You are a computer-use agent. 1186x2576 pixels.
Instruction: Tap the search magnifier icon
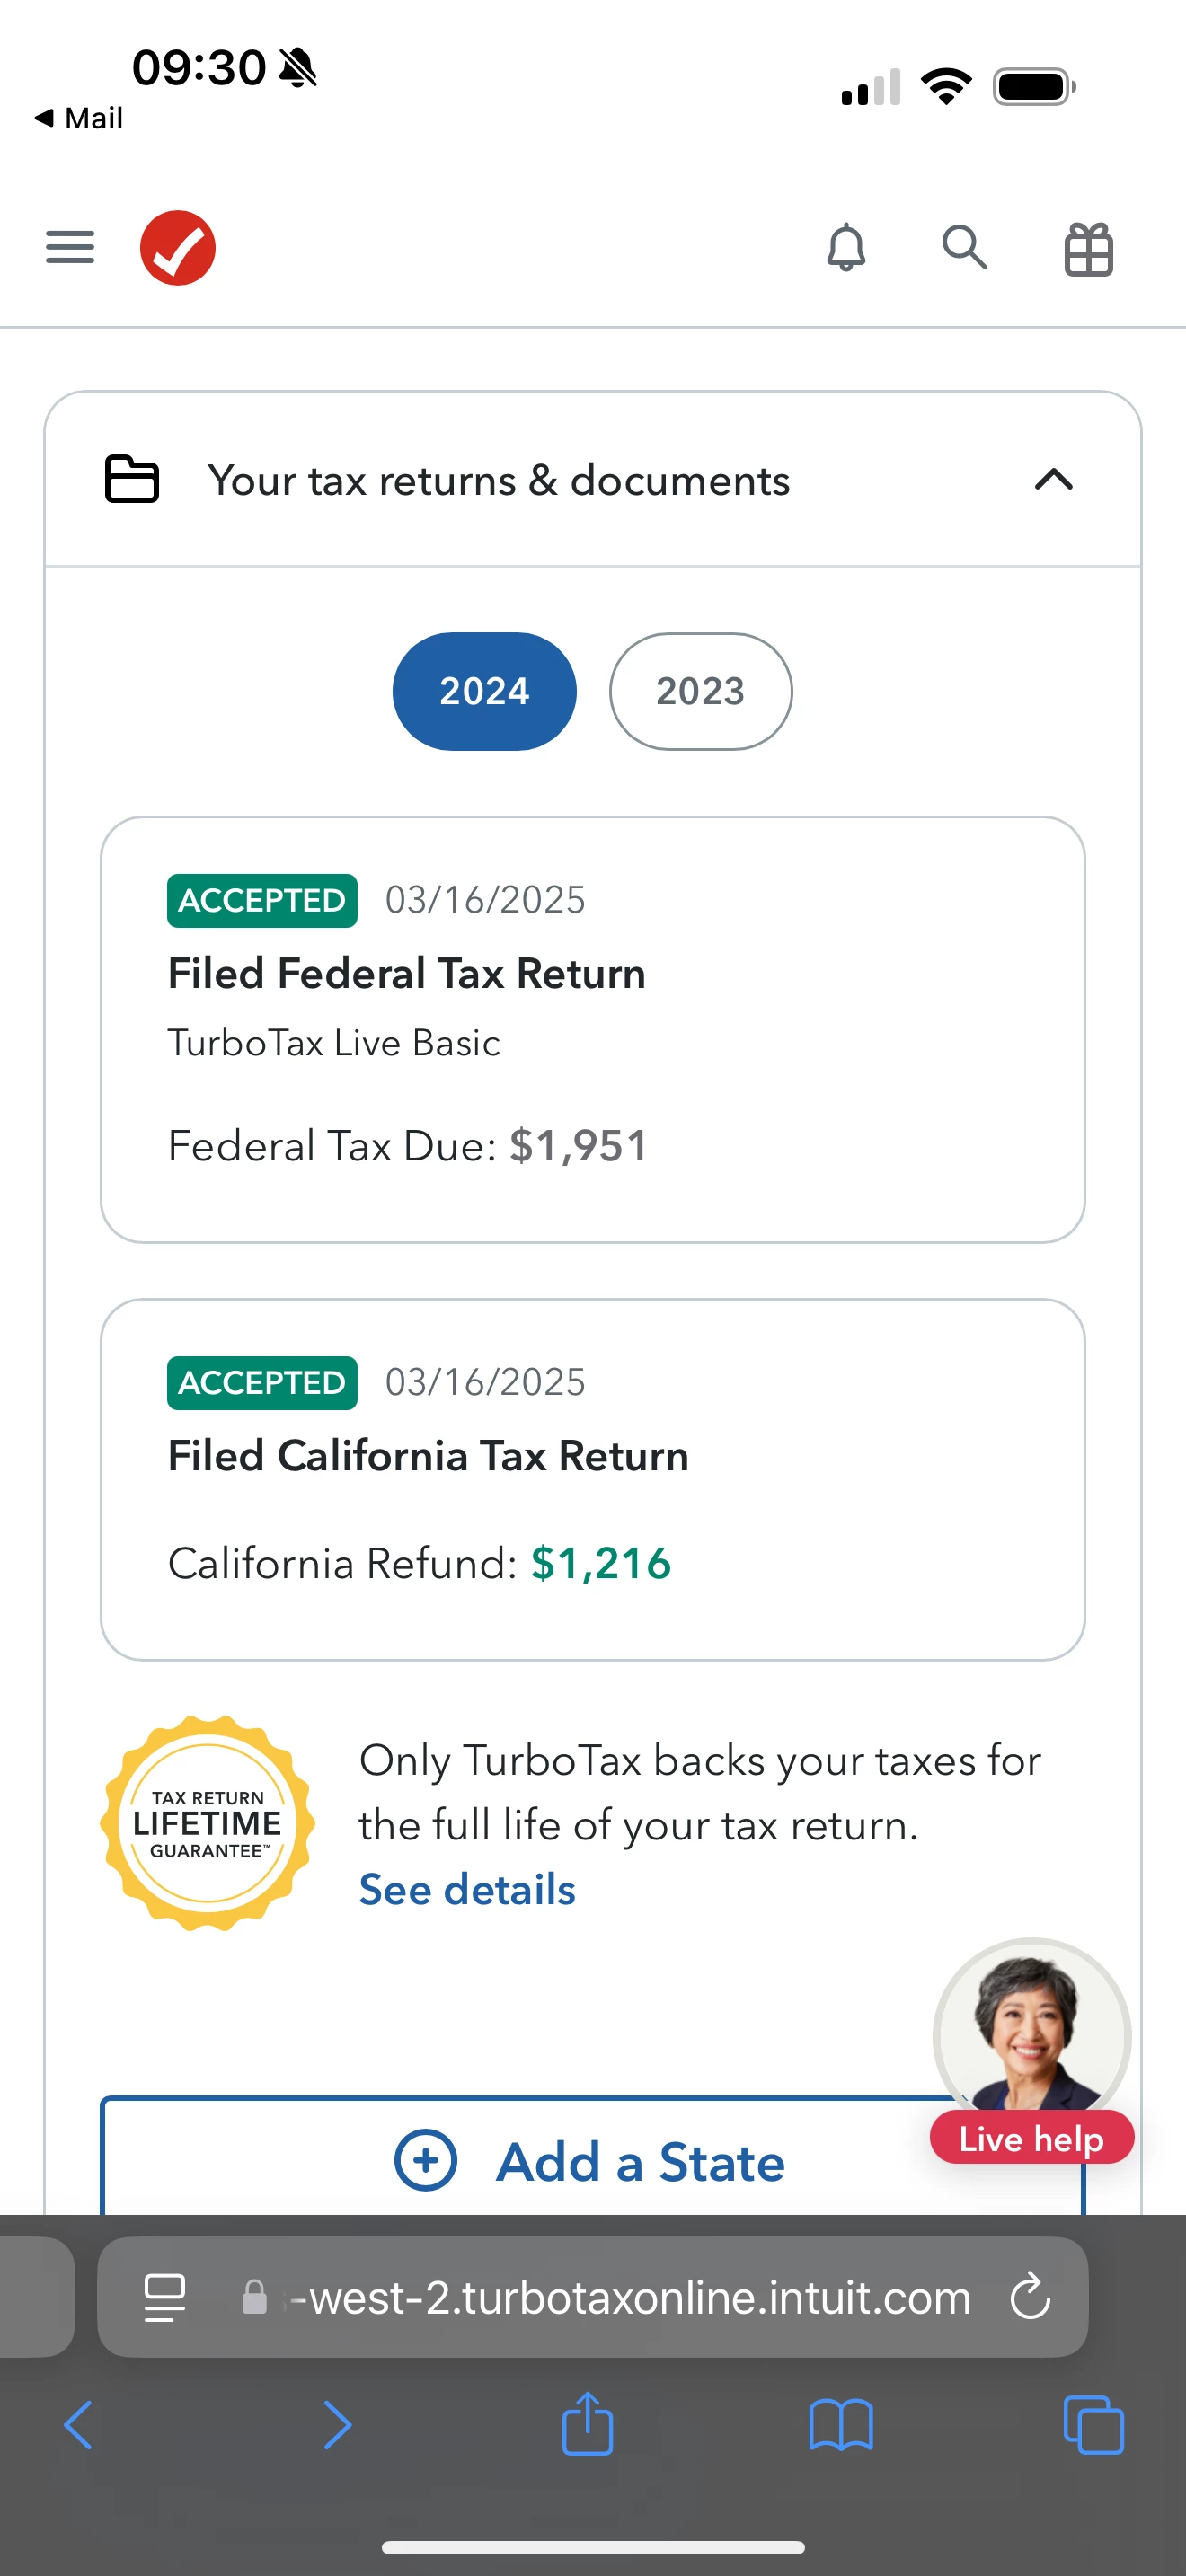(x=965, y=247)
